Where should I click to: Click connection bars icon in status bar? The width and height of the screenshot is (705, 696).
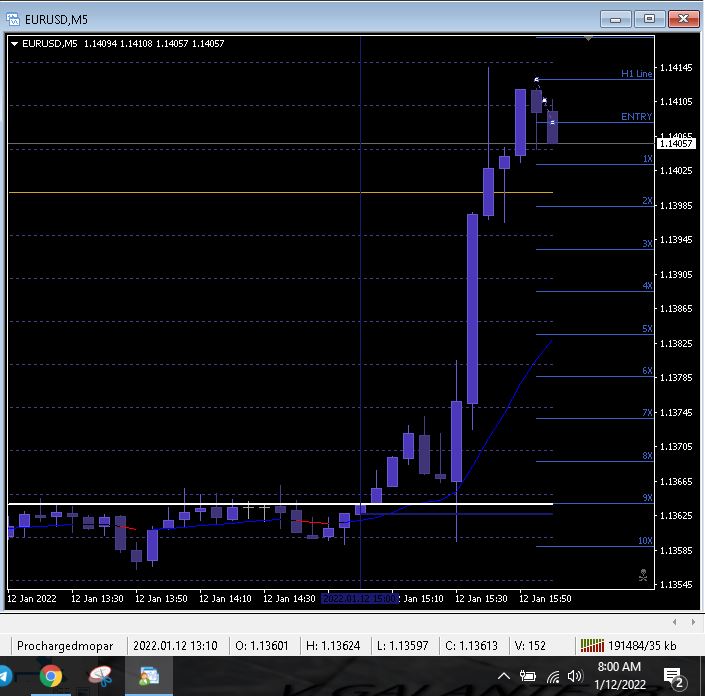click(592, 646)
